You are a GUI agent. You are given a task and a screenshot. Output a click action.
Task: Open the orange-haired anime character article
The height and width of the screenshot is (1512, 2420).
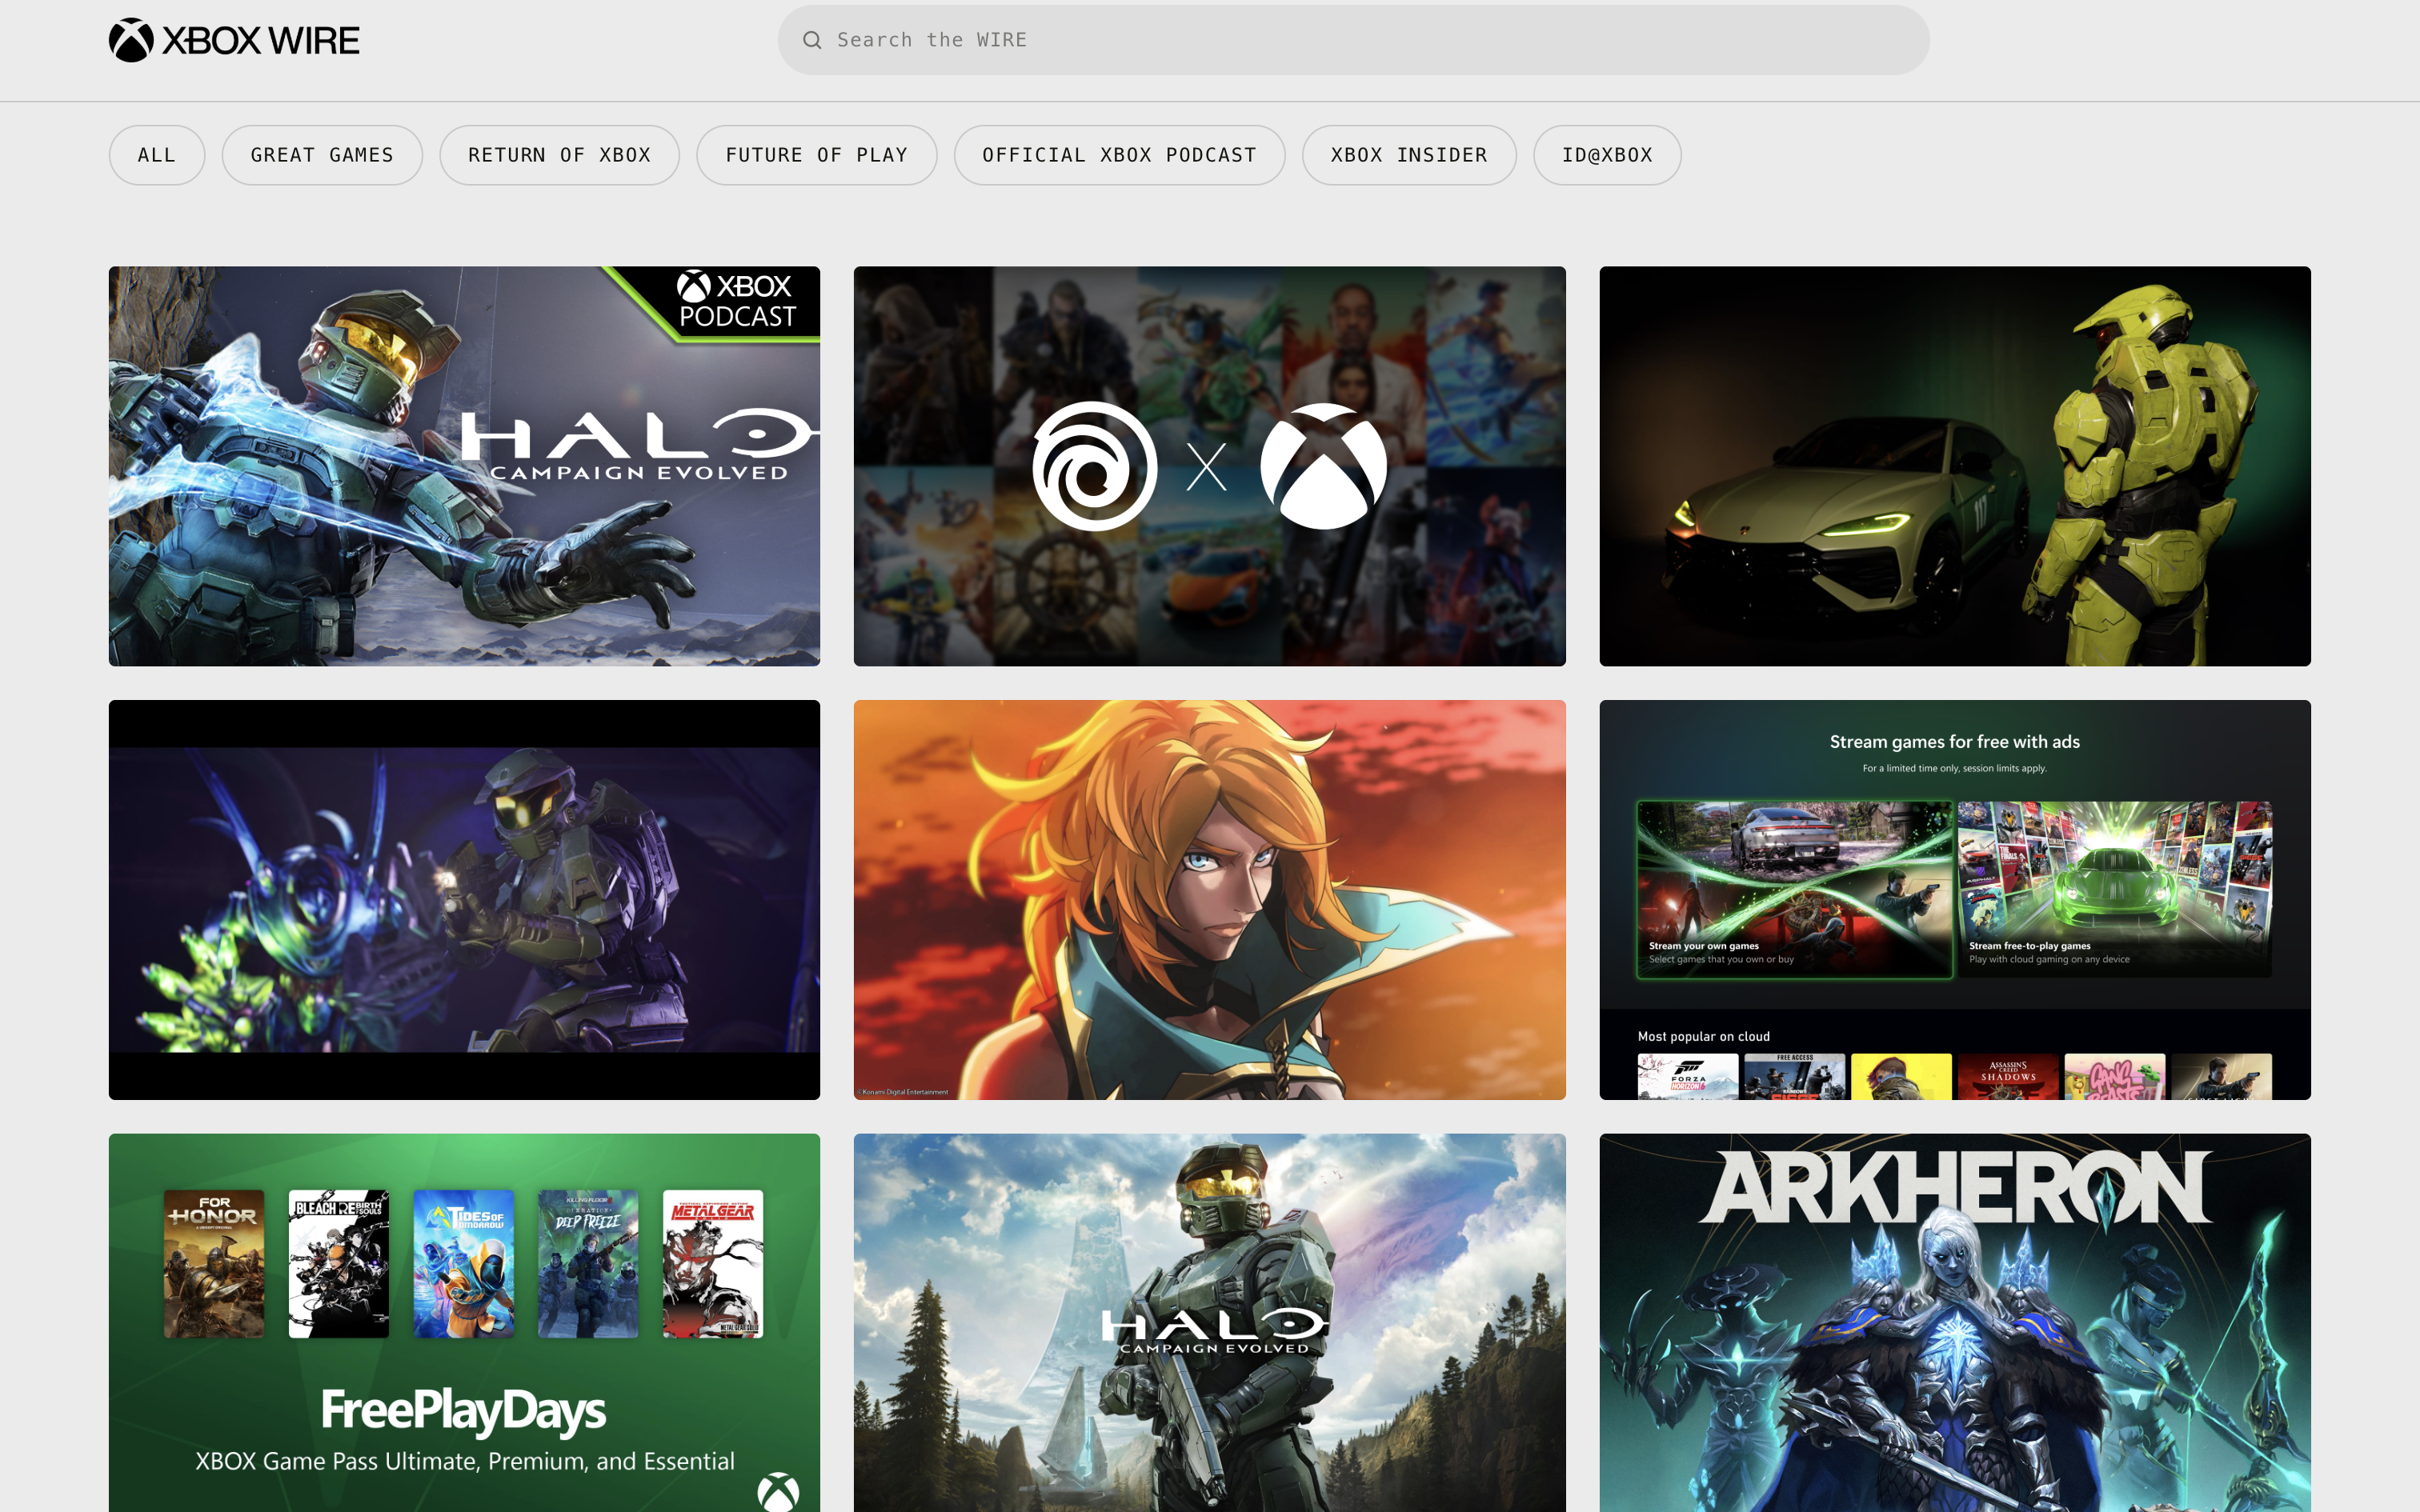1209,900
